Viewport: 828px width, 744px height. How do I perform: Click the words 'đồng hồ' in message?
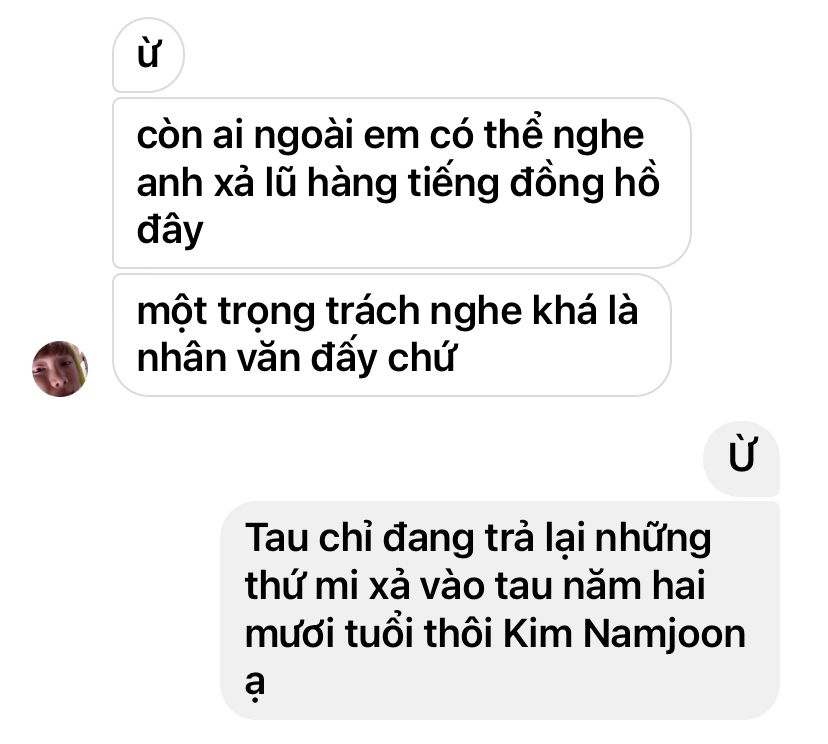point(585,183)
